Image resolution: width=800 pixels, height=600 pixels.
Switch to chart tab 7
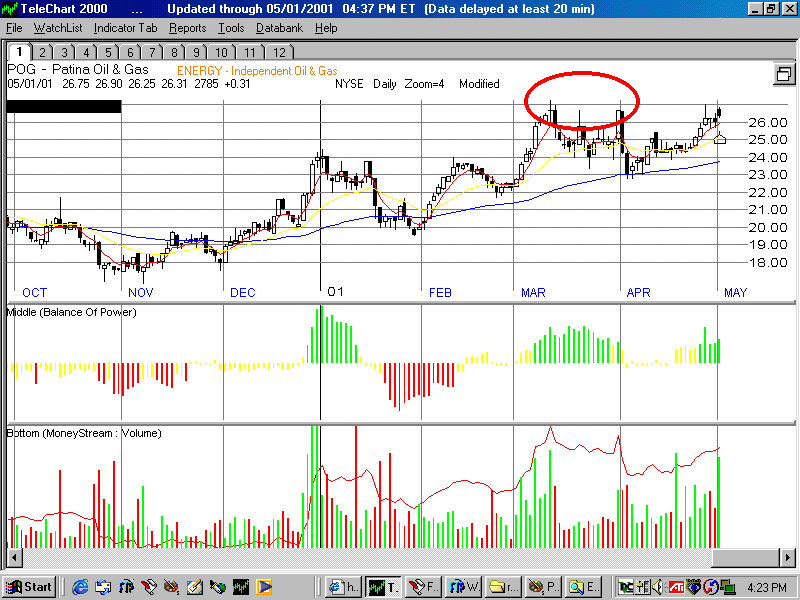[152, 52]
